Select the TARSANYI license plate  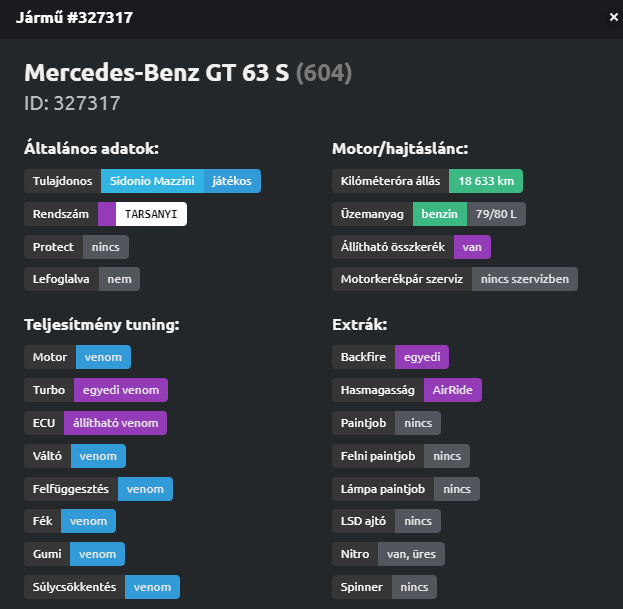(151, 214)
